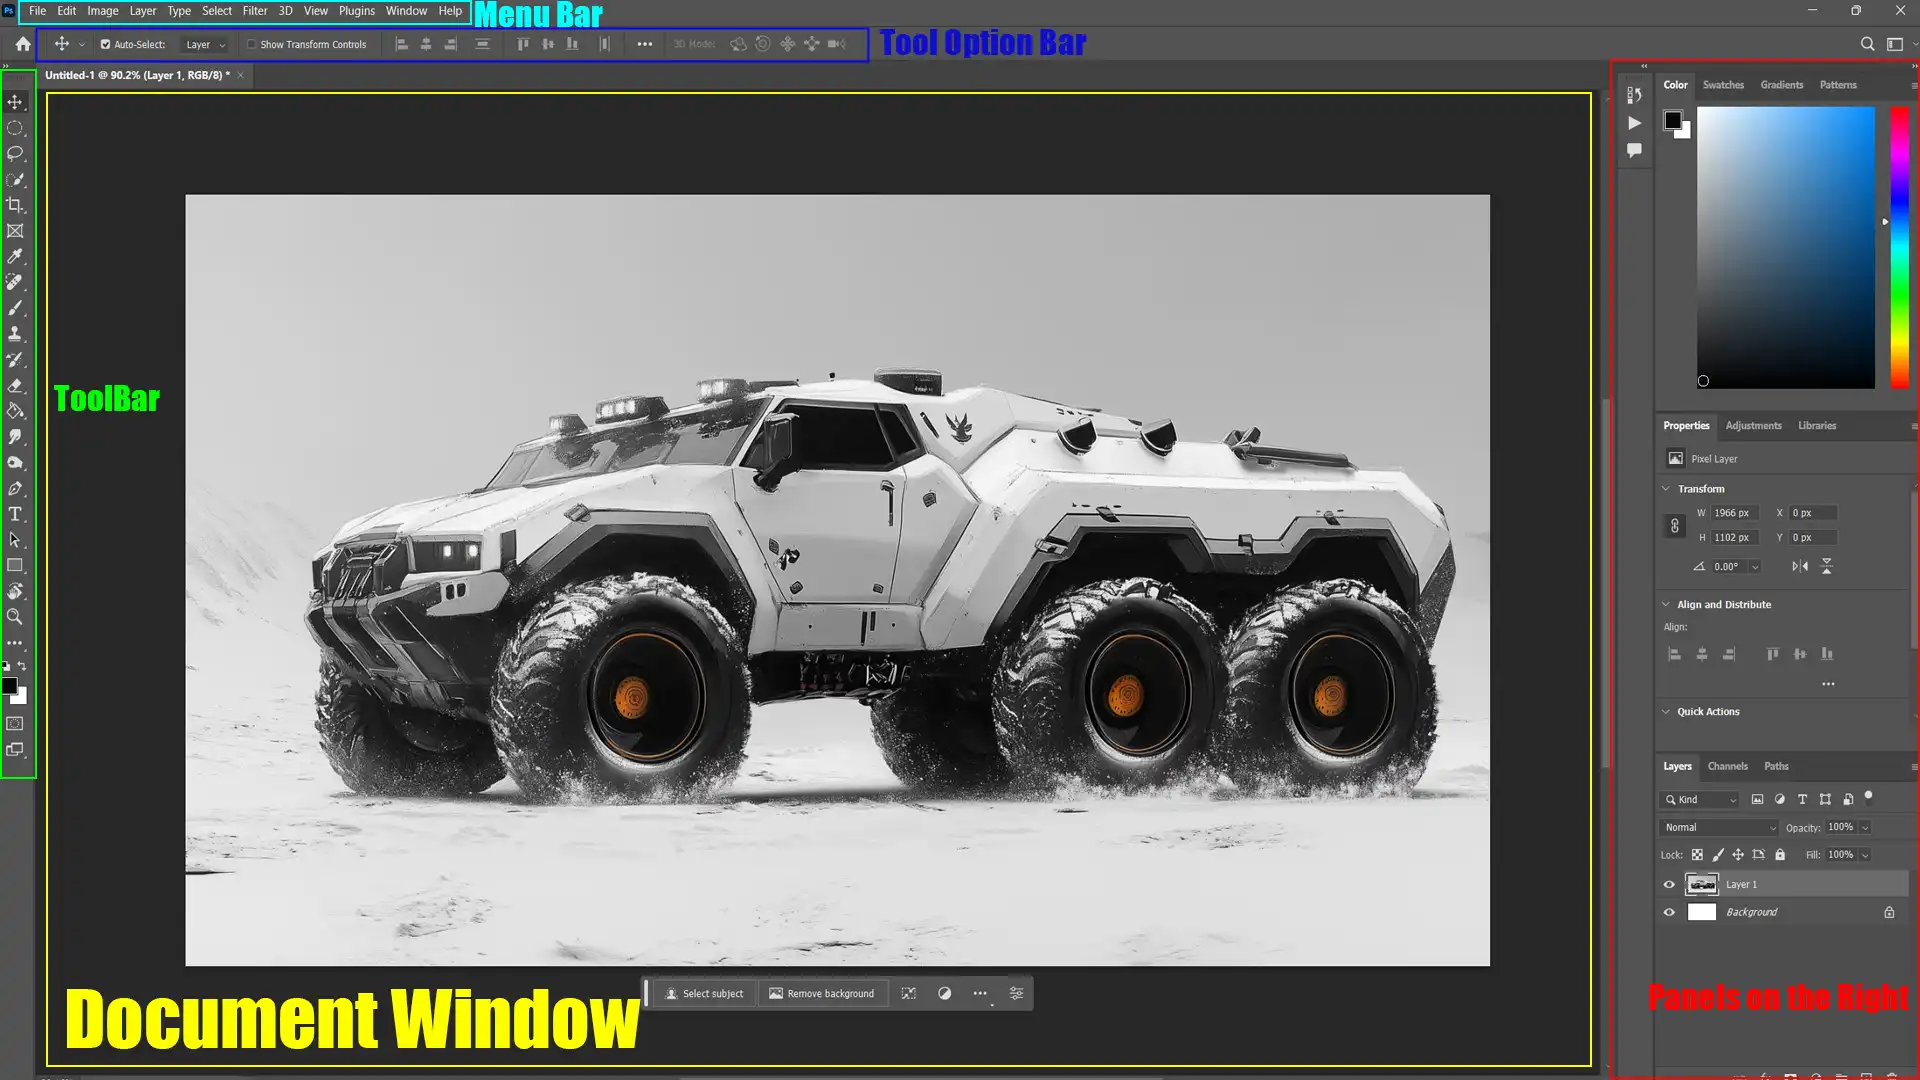Image resolution: width=1920 pixels, height=1080 pixels.
Task: Toggle Background layer visibility
Action: point(1669,913)
